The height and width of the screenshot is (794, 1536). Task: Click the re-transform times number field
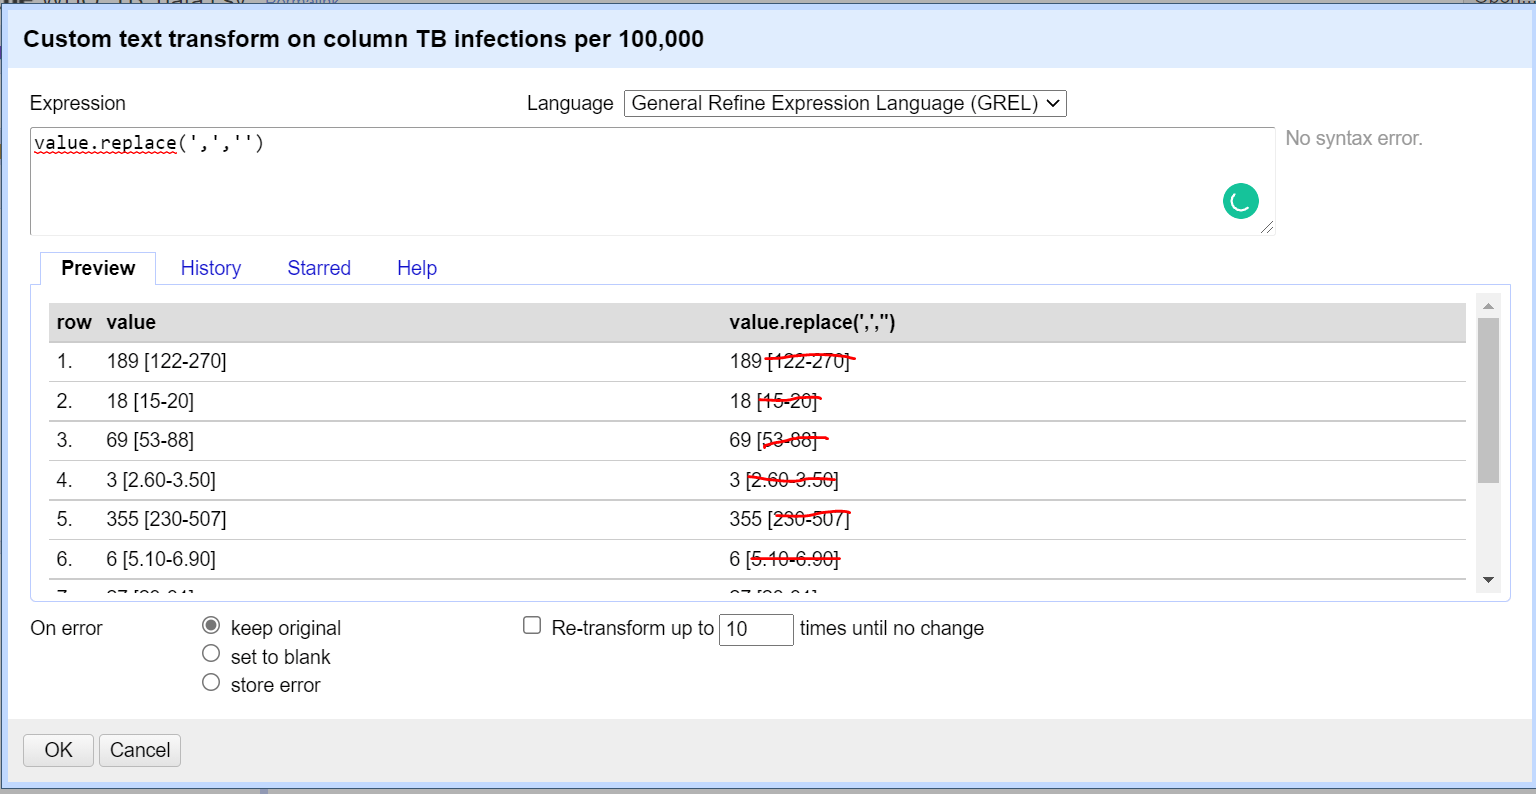tap(756, 629)
